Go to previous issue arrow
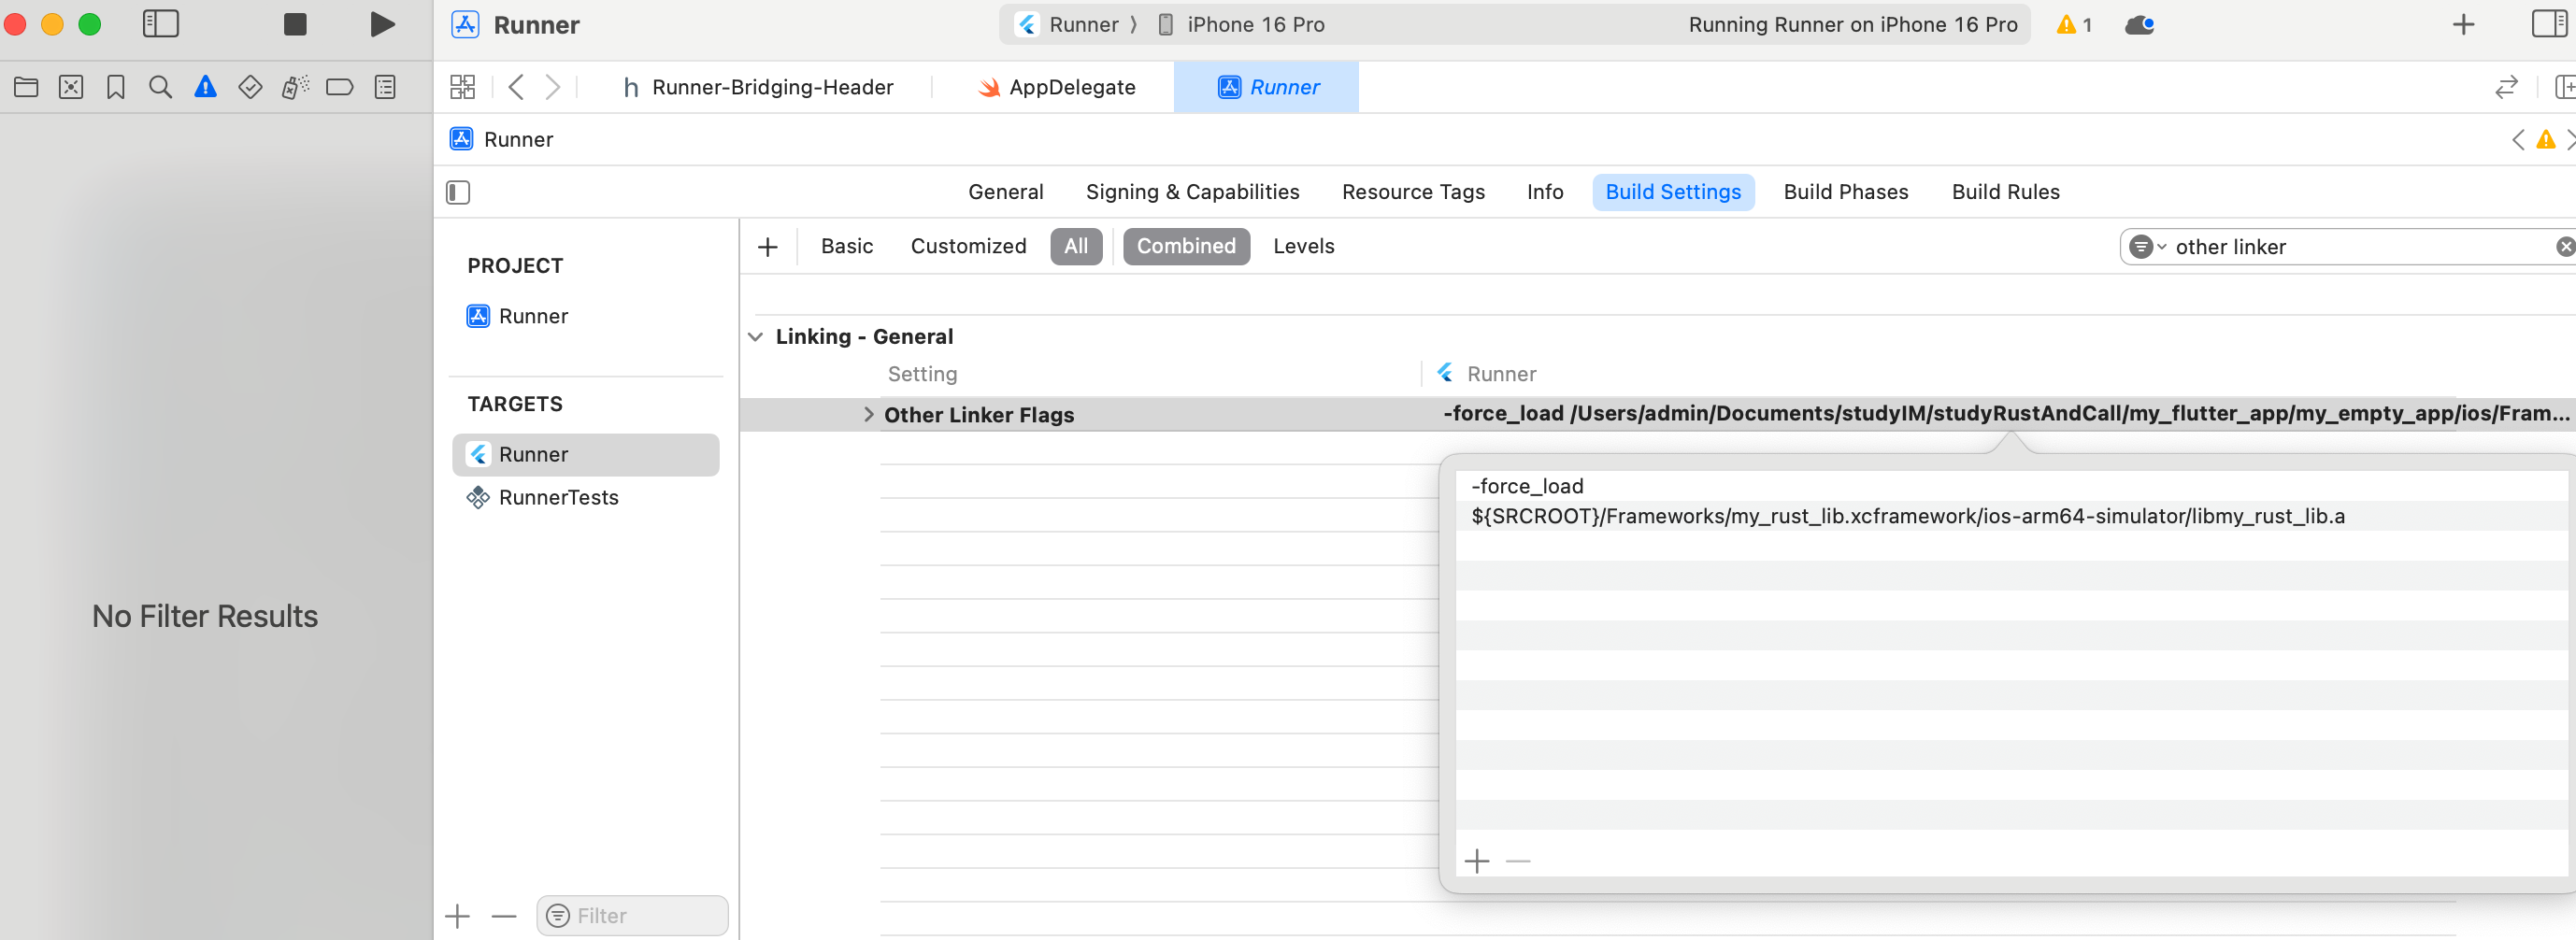Screen dimensions: 2576x940 [2518, 139]
